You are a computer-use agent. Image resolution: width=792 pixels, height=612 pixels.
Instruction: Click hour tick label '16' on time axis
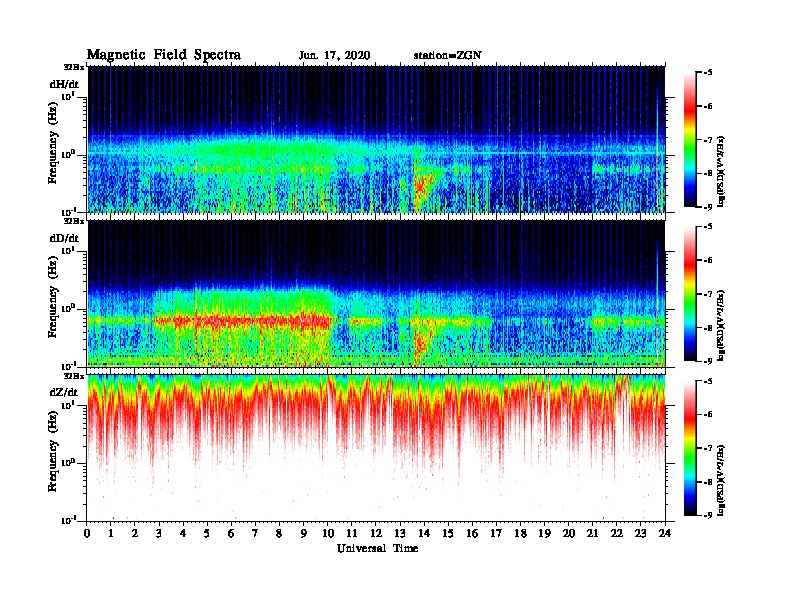[472, 533]
